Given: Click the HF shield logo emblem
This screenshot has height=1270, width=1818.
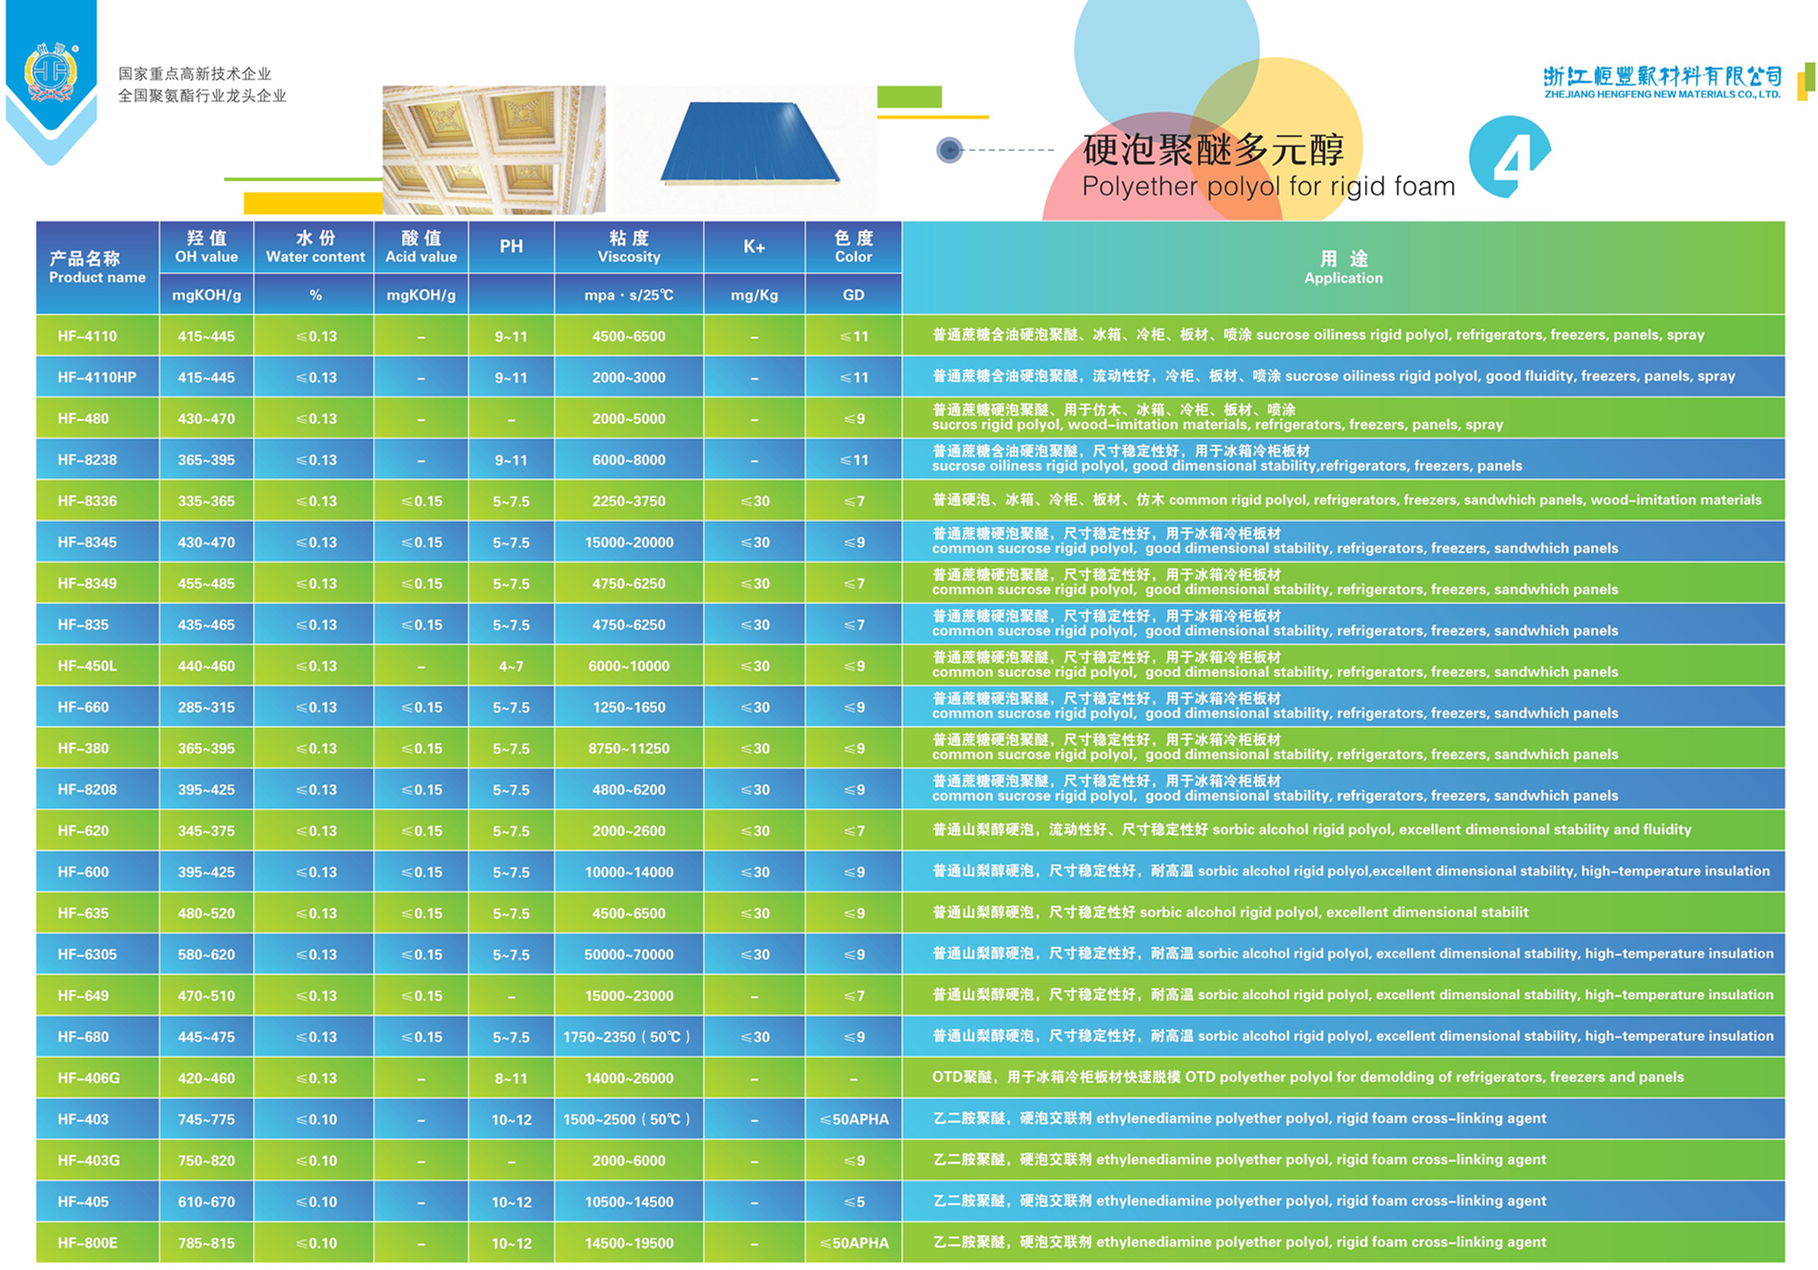Looking at the screenshot, I should pos(51,73).
